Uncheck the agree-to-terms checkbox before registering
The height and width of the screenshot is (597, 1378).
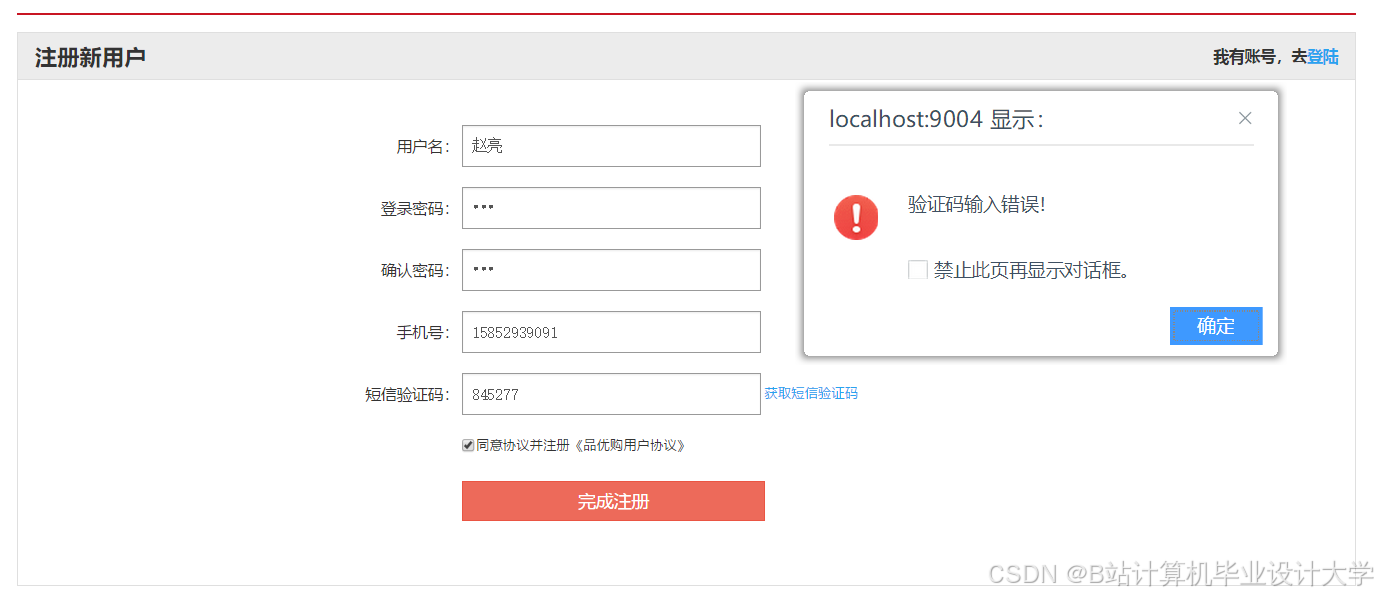coord(467,445)
